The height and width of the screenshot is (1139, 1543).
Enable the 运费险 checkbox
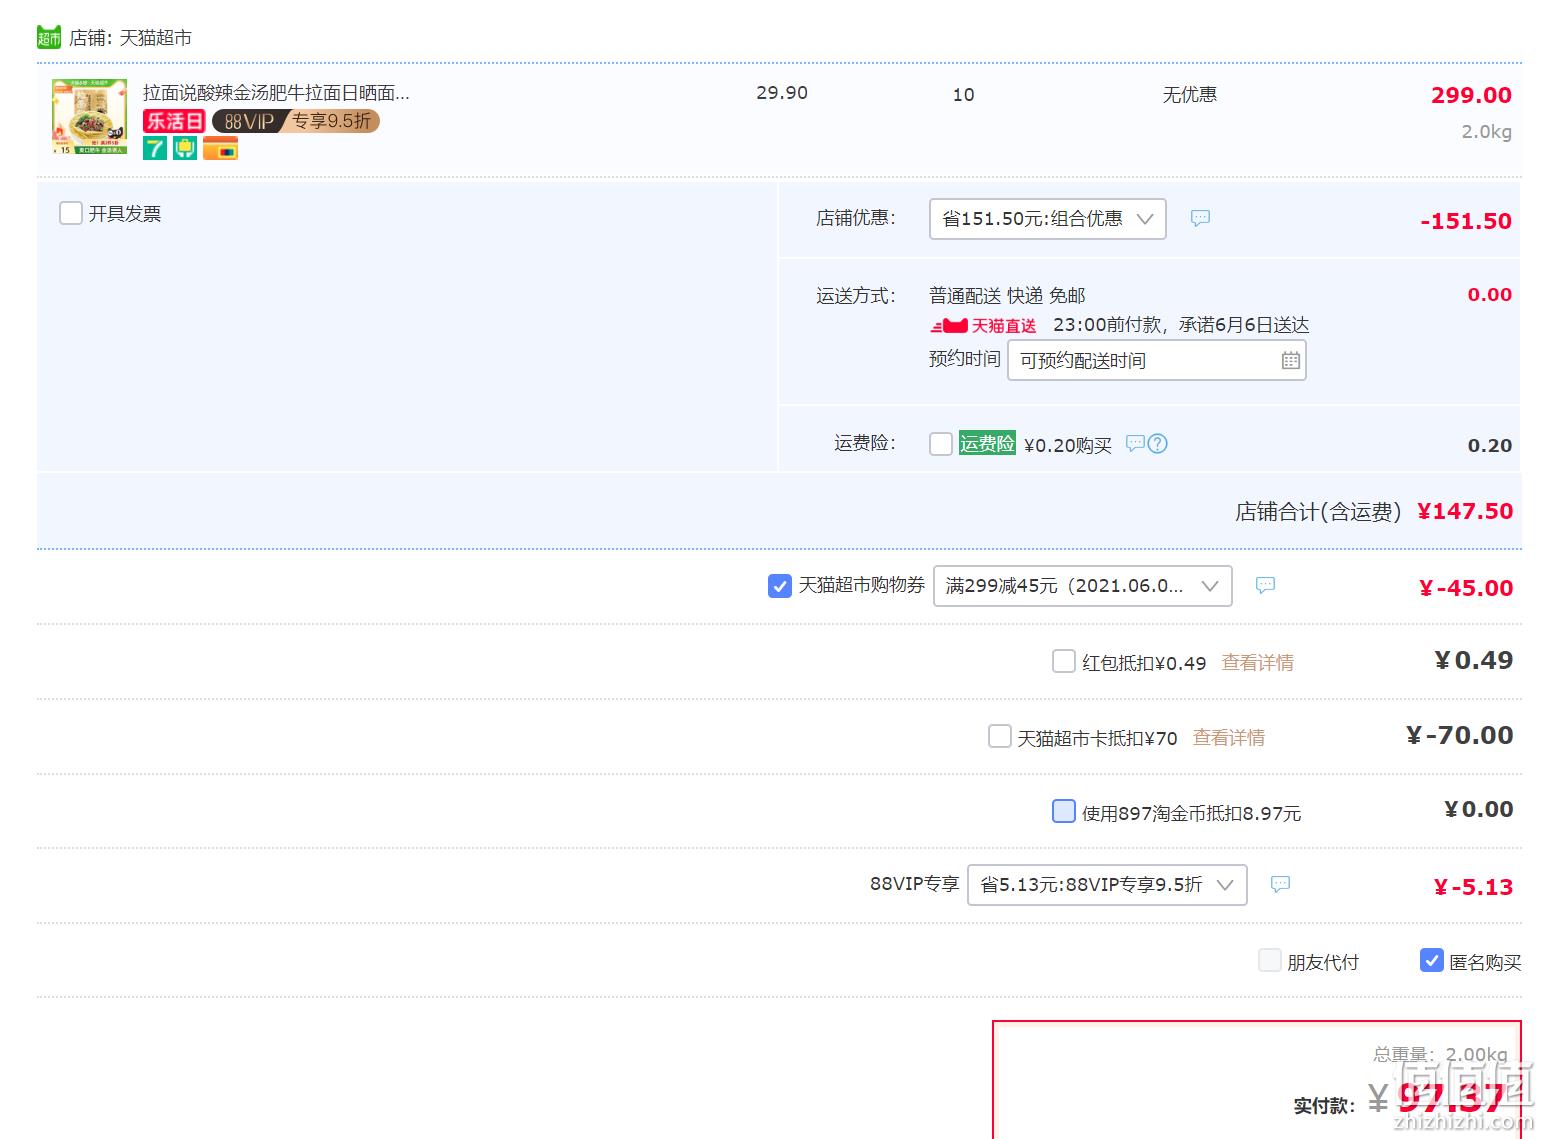(941, 444)
